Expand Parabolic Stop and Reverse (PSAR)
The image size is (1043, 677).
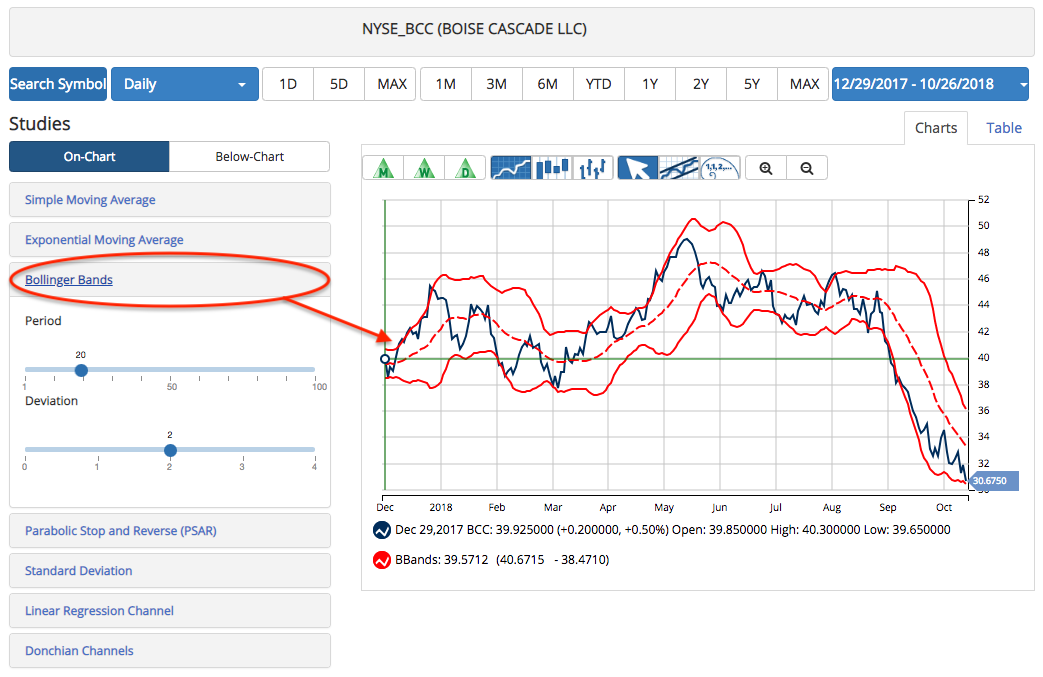(x=170, y=531)
